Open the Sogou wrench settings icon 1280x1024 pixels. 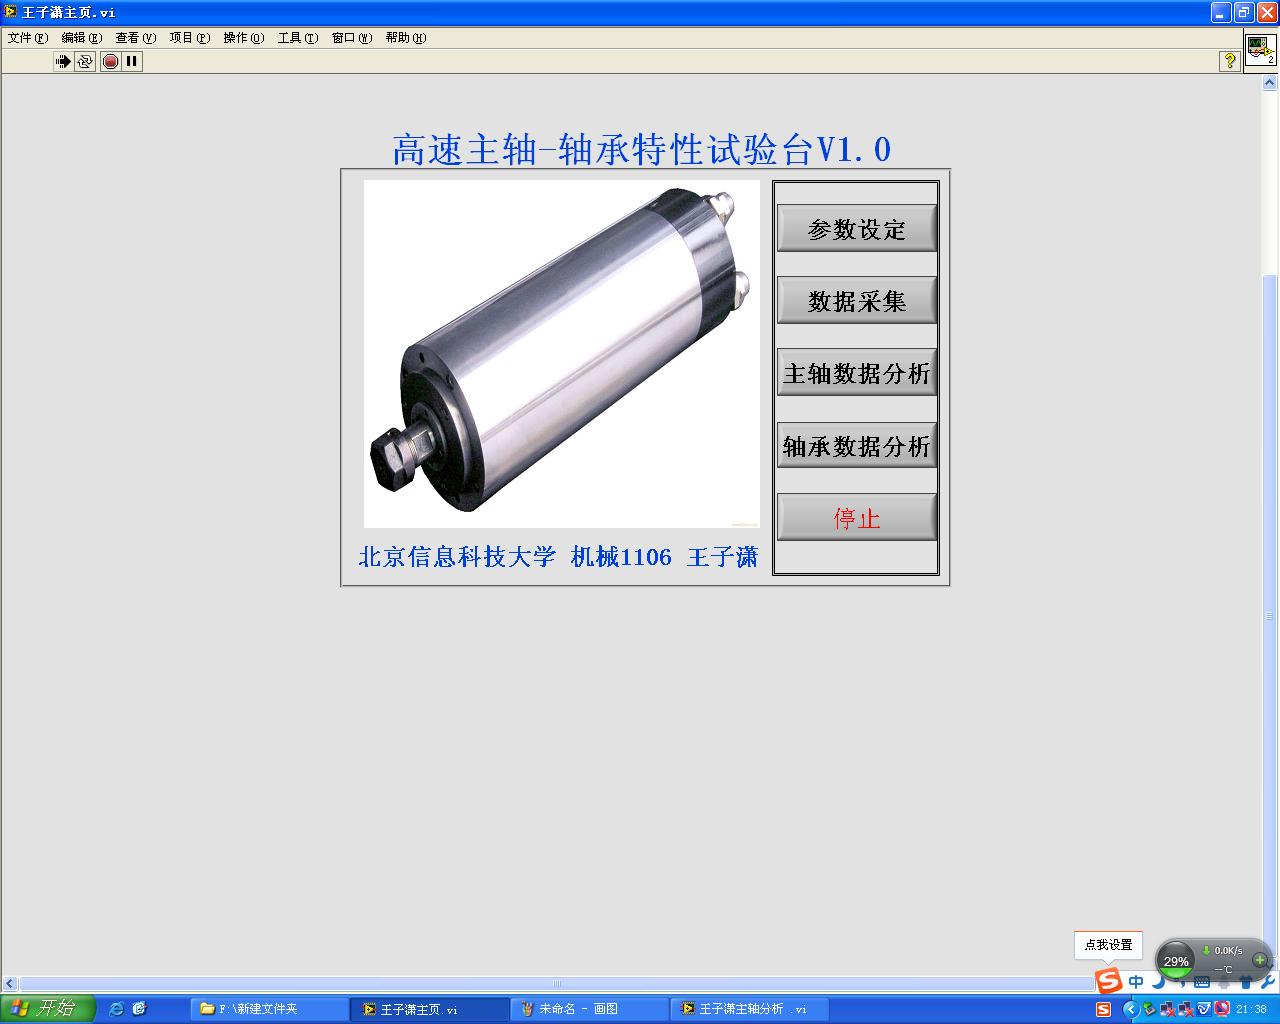coord(1268,982)
